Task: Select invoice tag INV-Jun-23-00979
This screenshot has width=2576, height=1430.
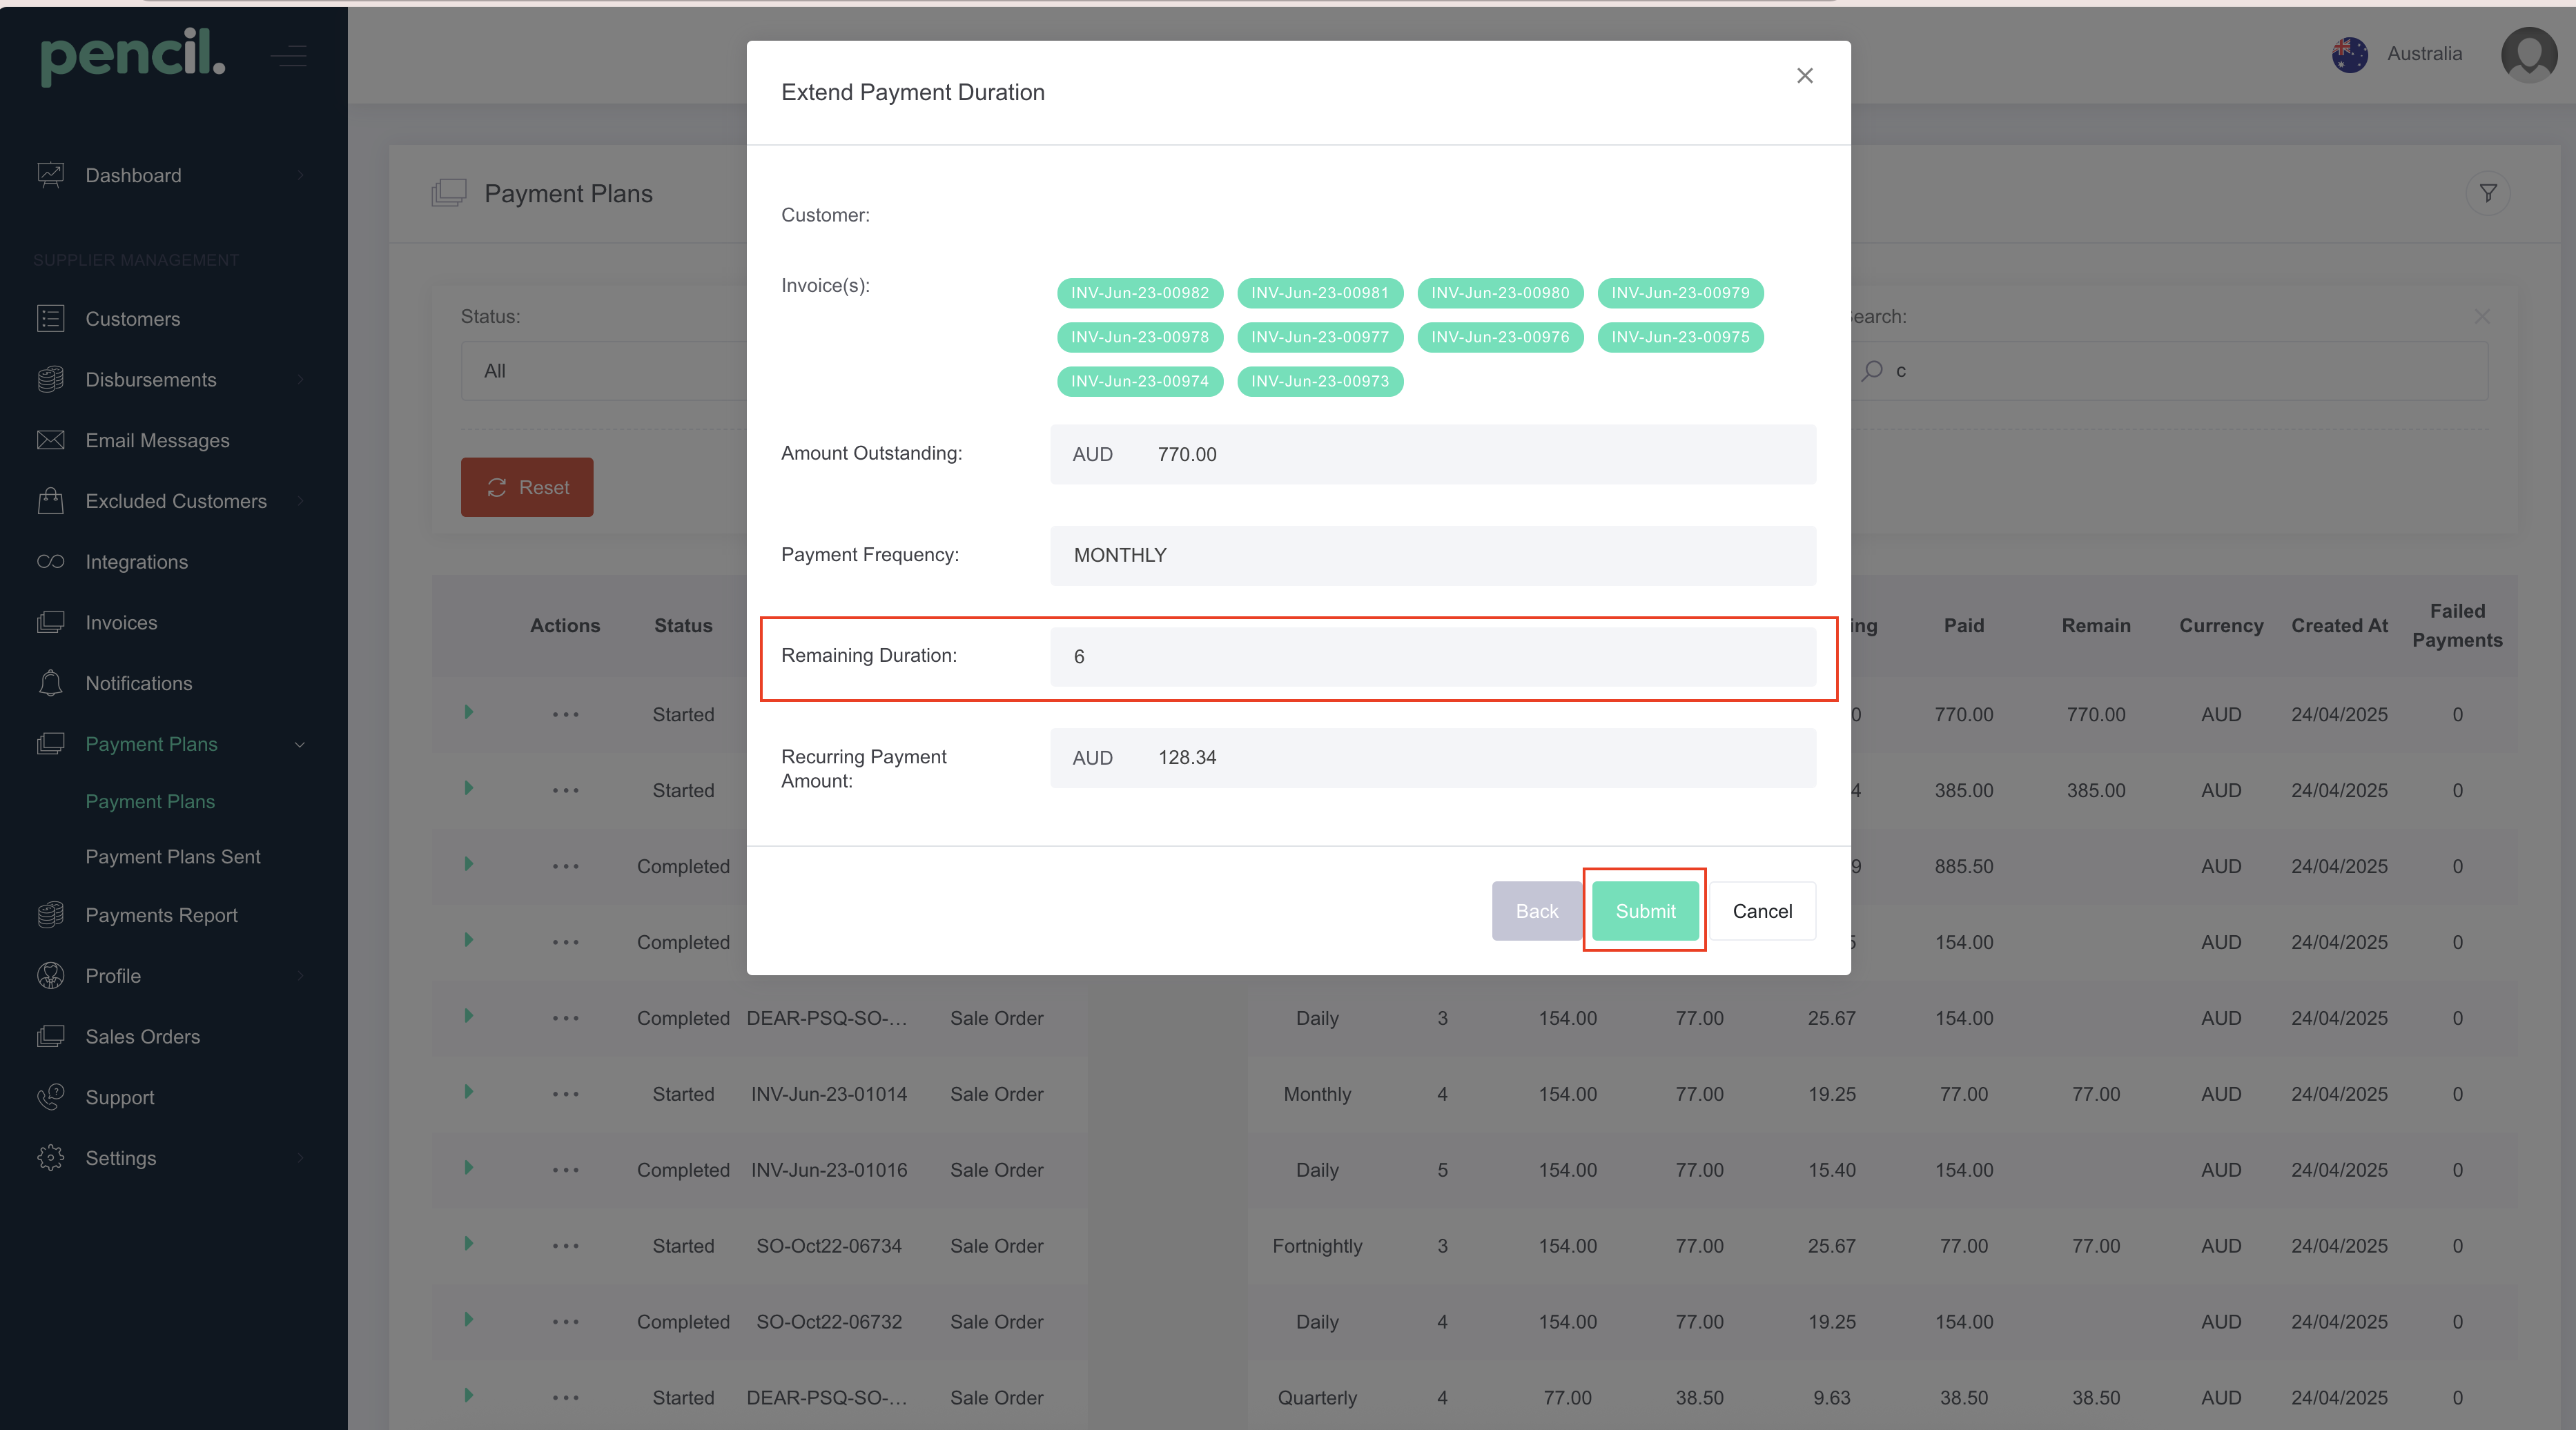Action: [1680, 293]
